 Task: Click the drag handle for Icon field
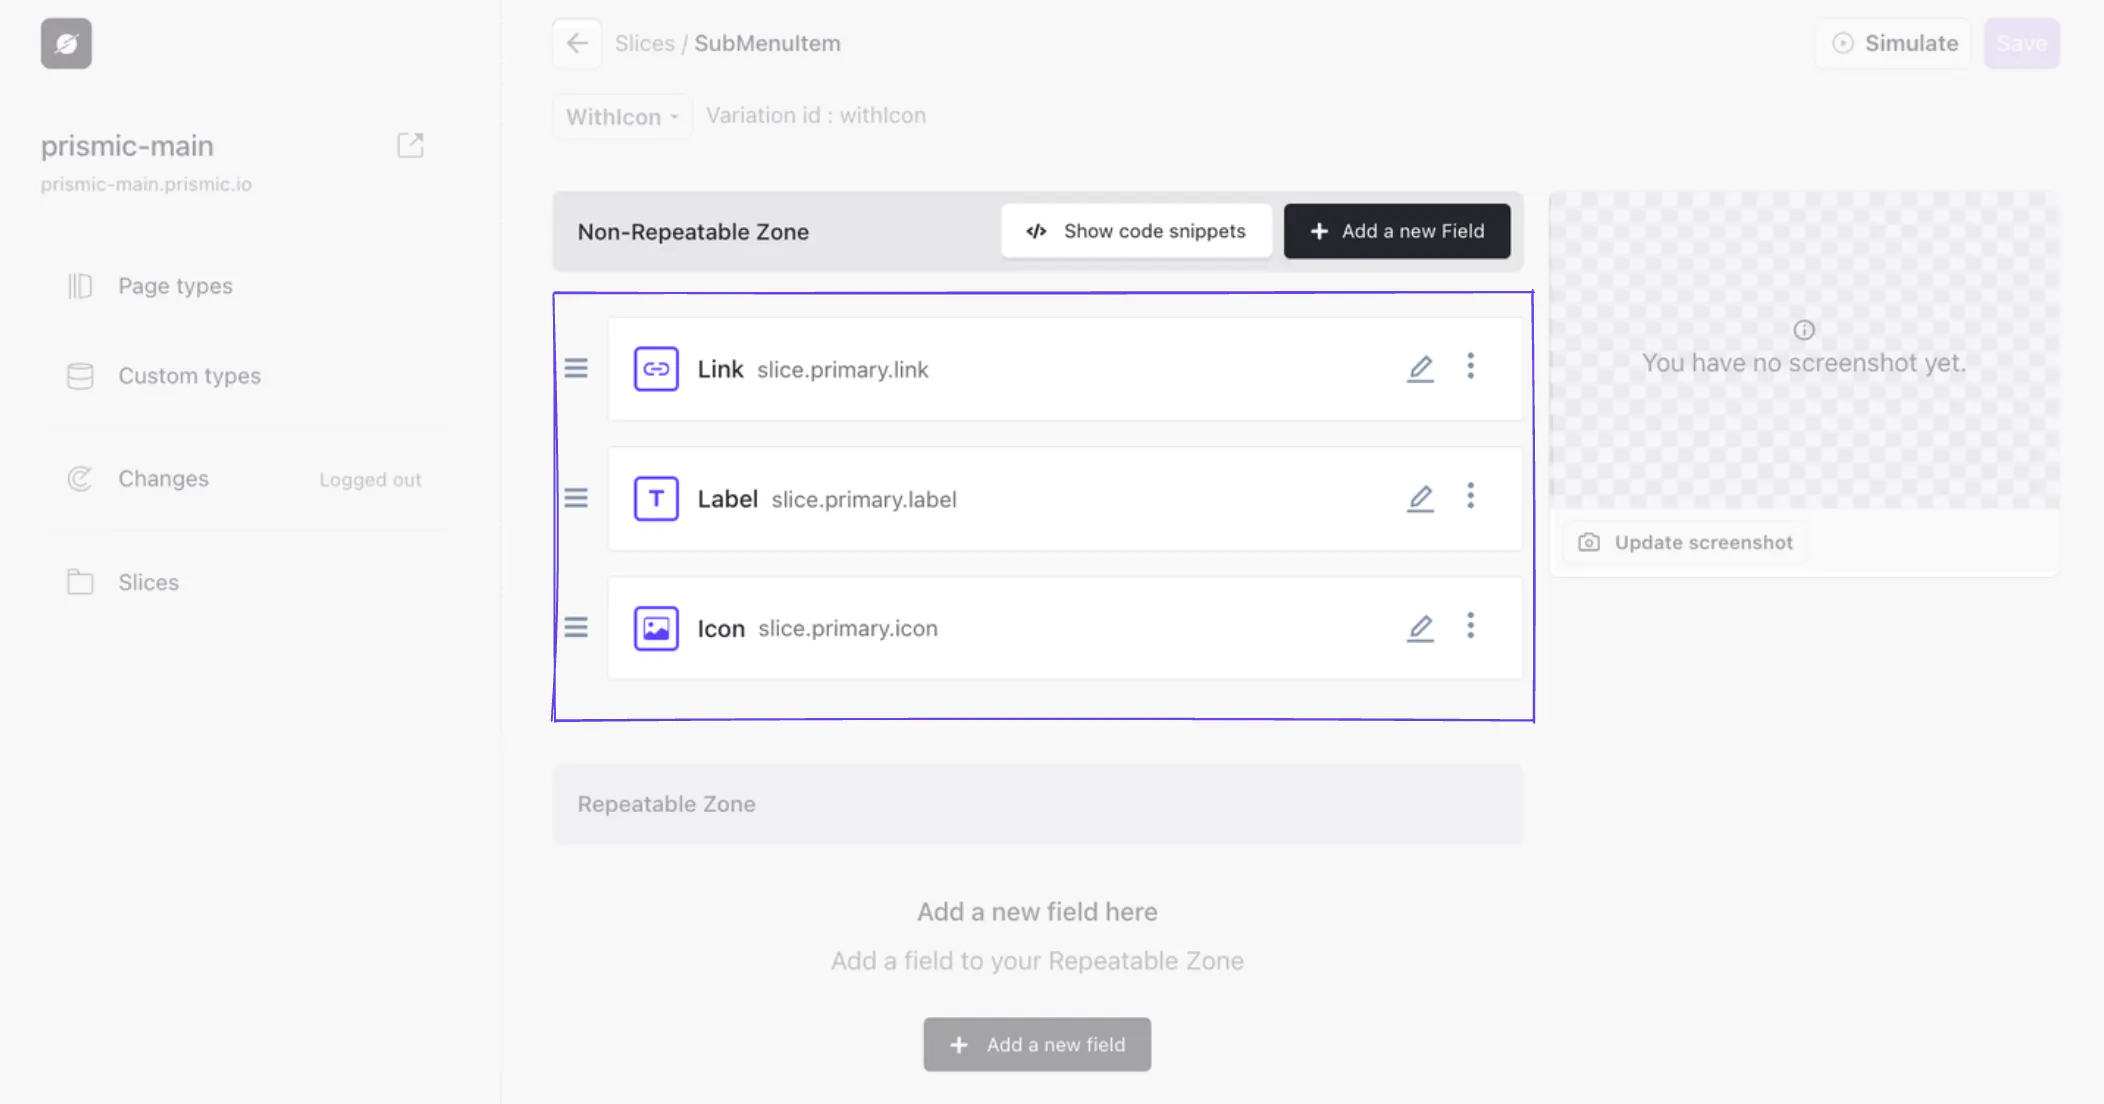click(576, 627)
